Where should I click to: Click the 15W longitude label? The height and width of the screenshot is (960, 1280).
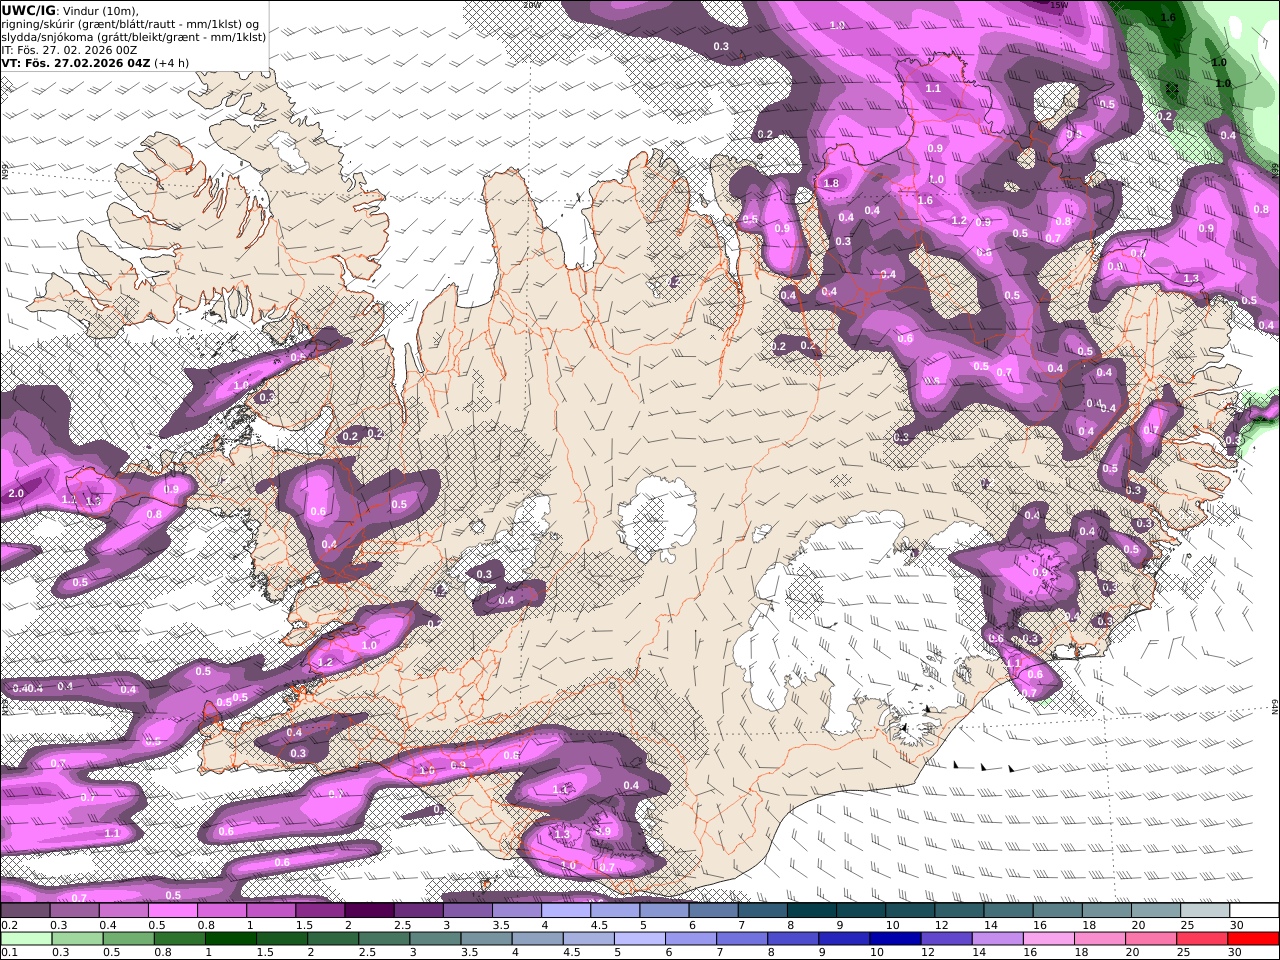click(1060, 4)
